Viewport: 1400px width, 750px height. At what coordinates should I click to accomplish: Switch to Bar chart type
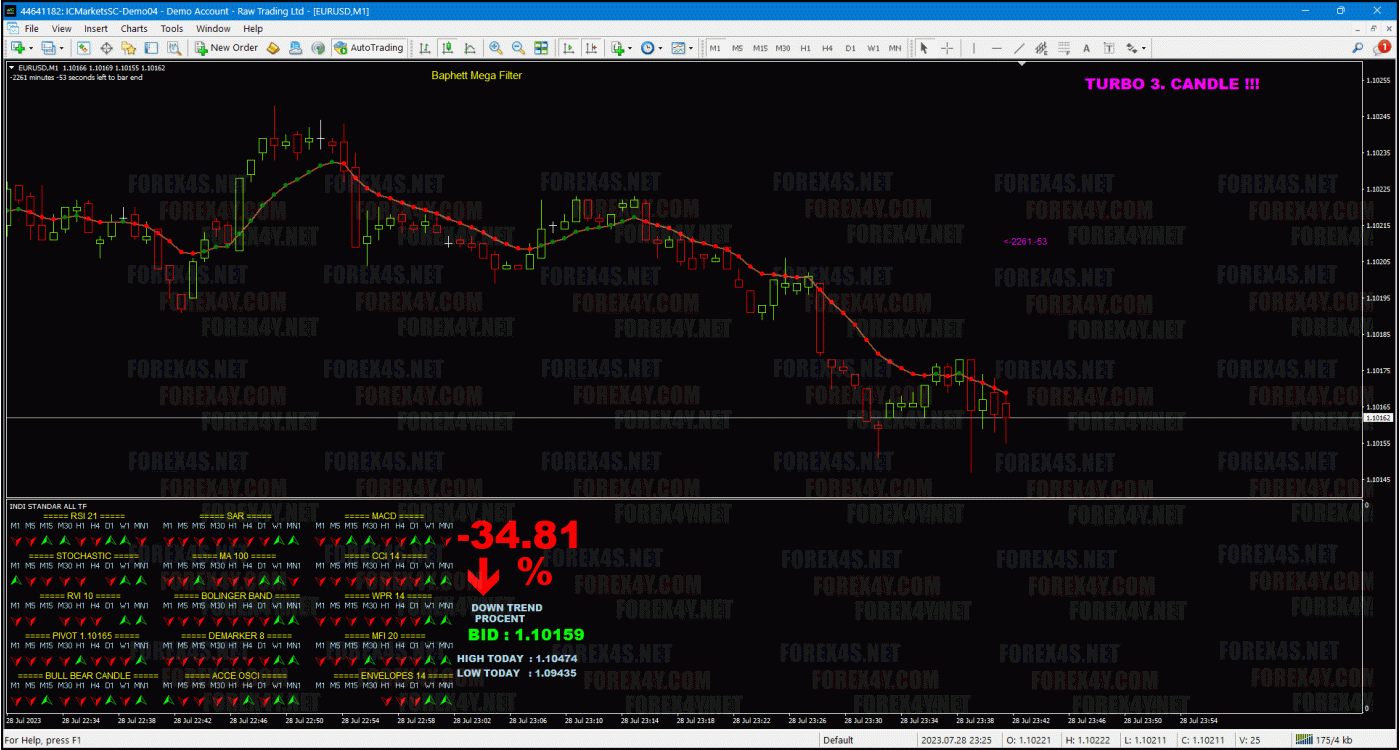pyautogui.click(x=425, y=48)
